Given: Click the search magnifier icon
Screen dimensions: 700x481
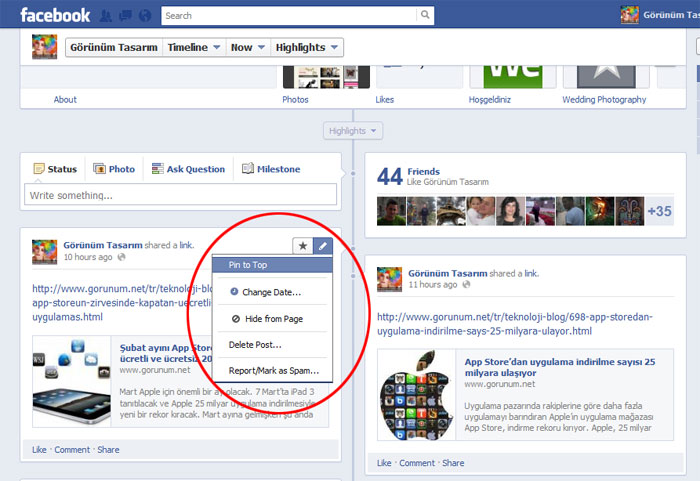Looking at the screenshot, I should [x=425, y=15].
